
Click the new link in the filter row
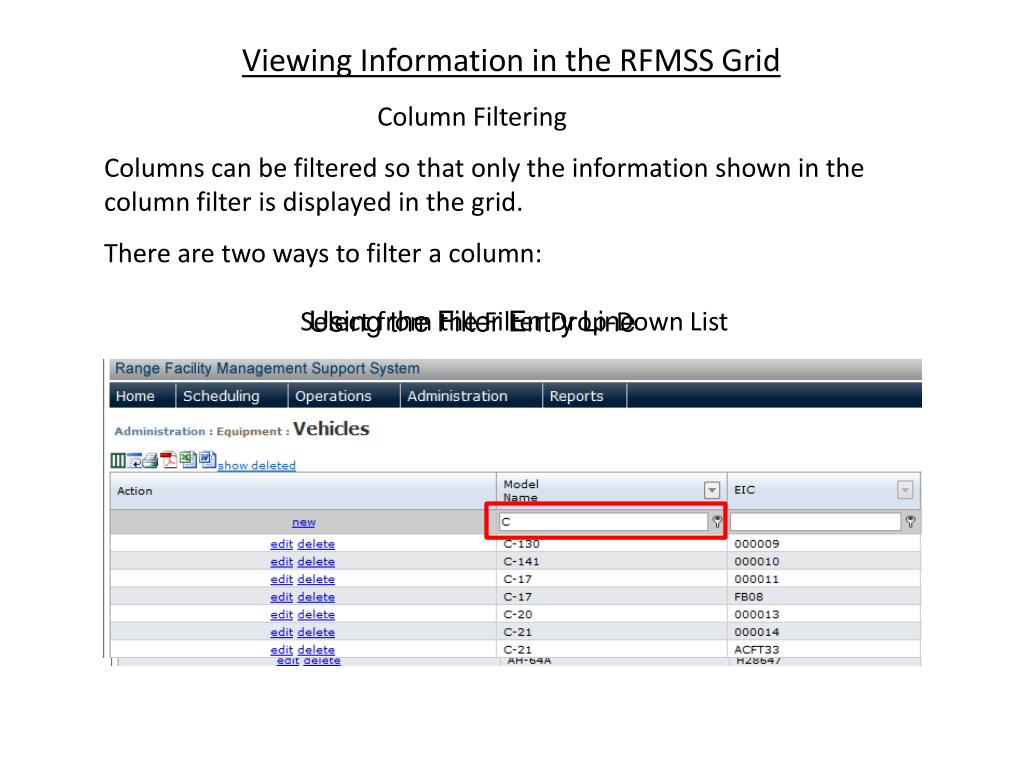304,522
